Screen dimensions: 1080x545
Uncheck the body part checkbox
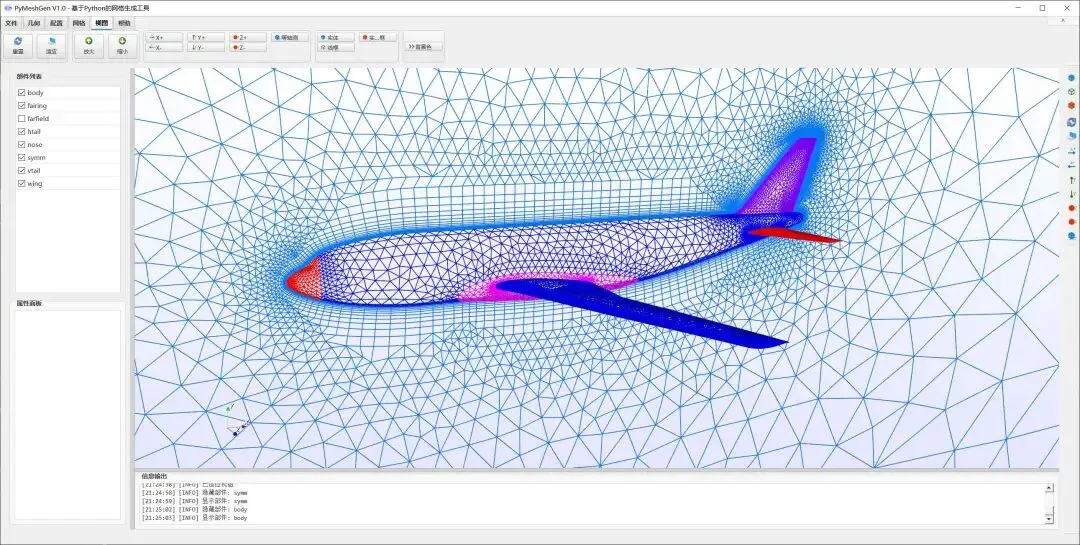(x=22, y=92)
